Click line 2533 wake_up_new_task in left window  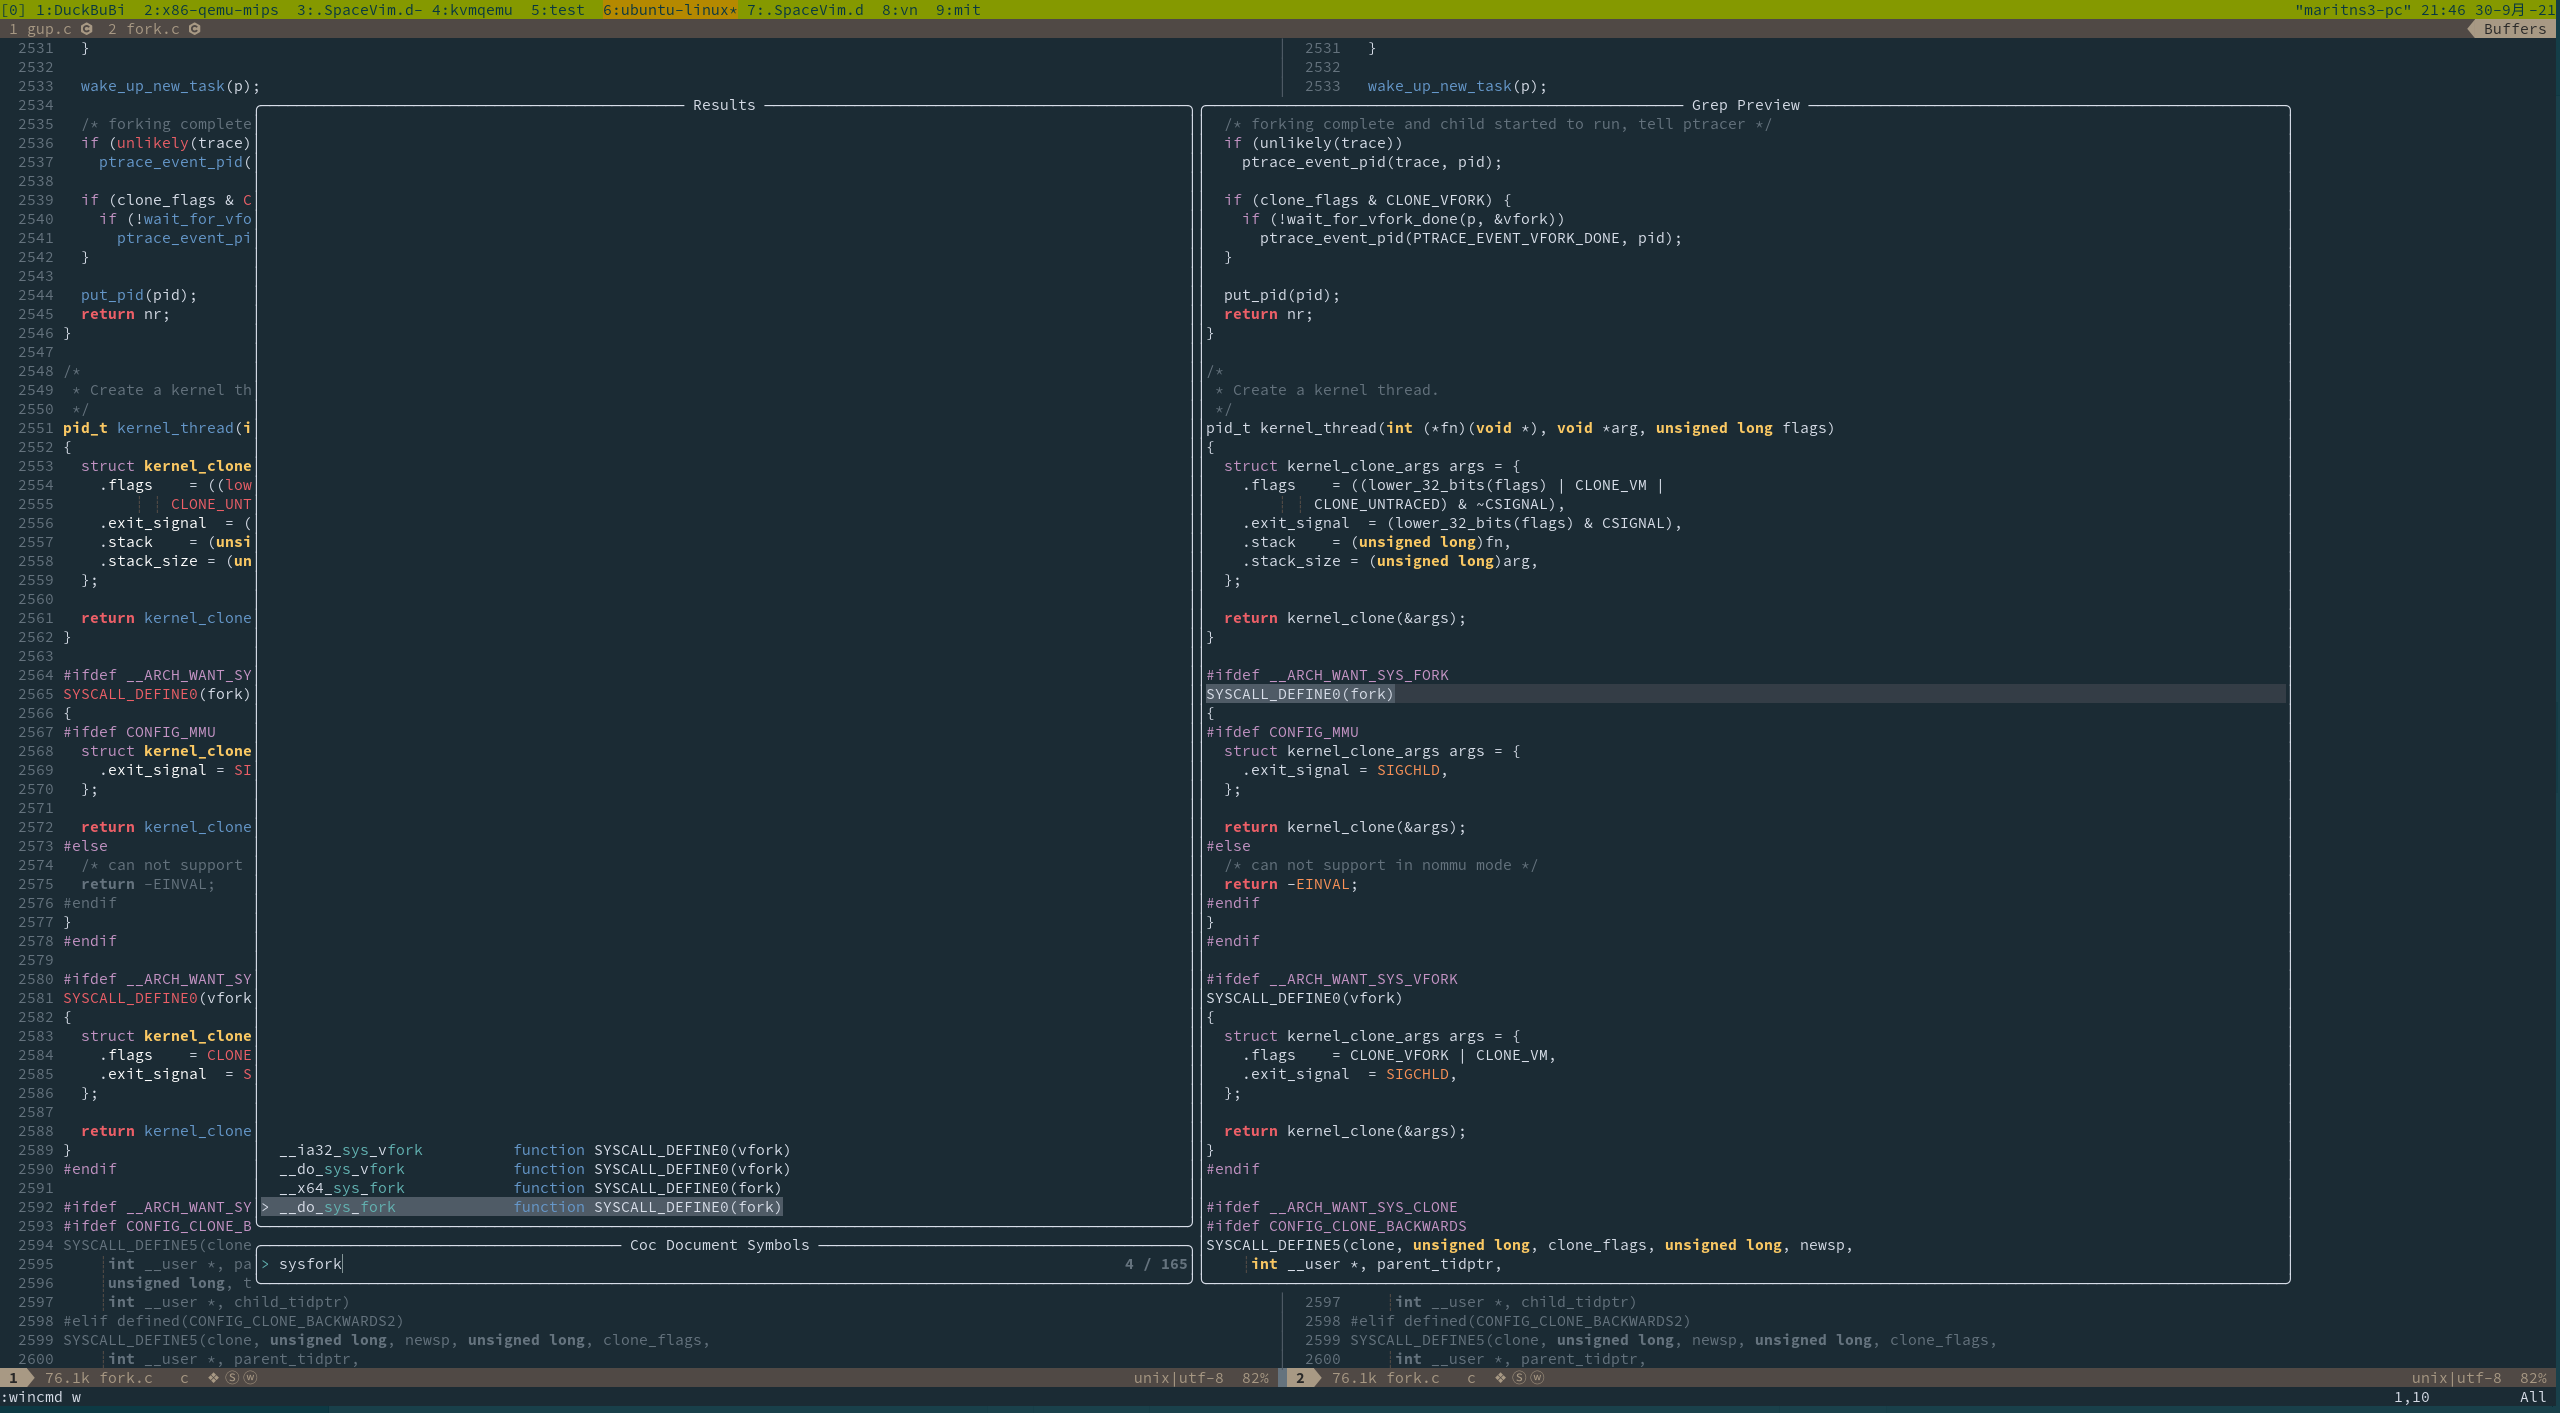point(170,86)
